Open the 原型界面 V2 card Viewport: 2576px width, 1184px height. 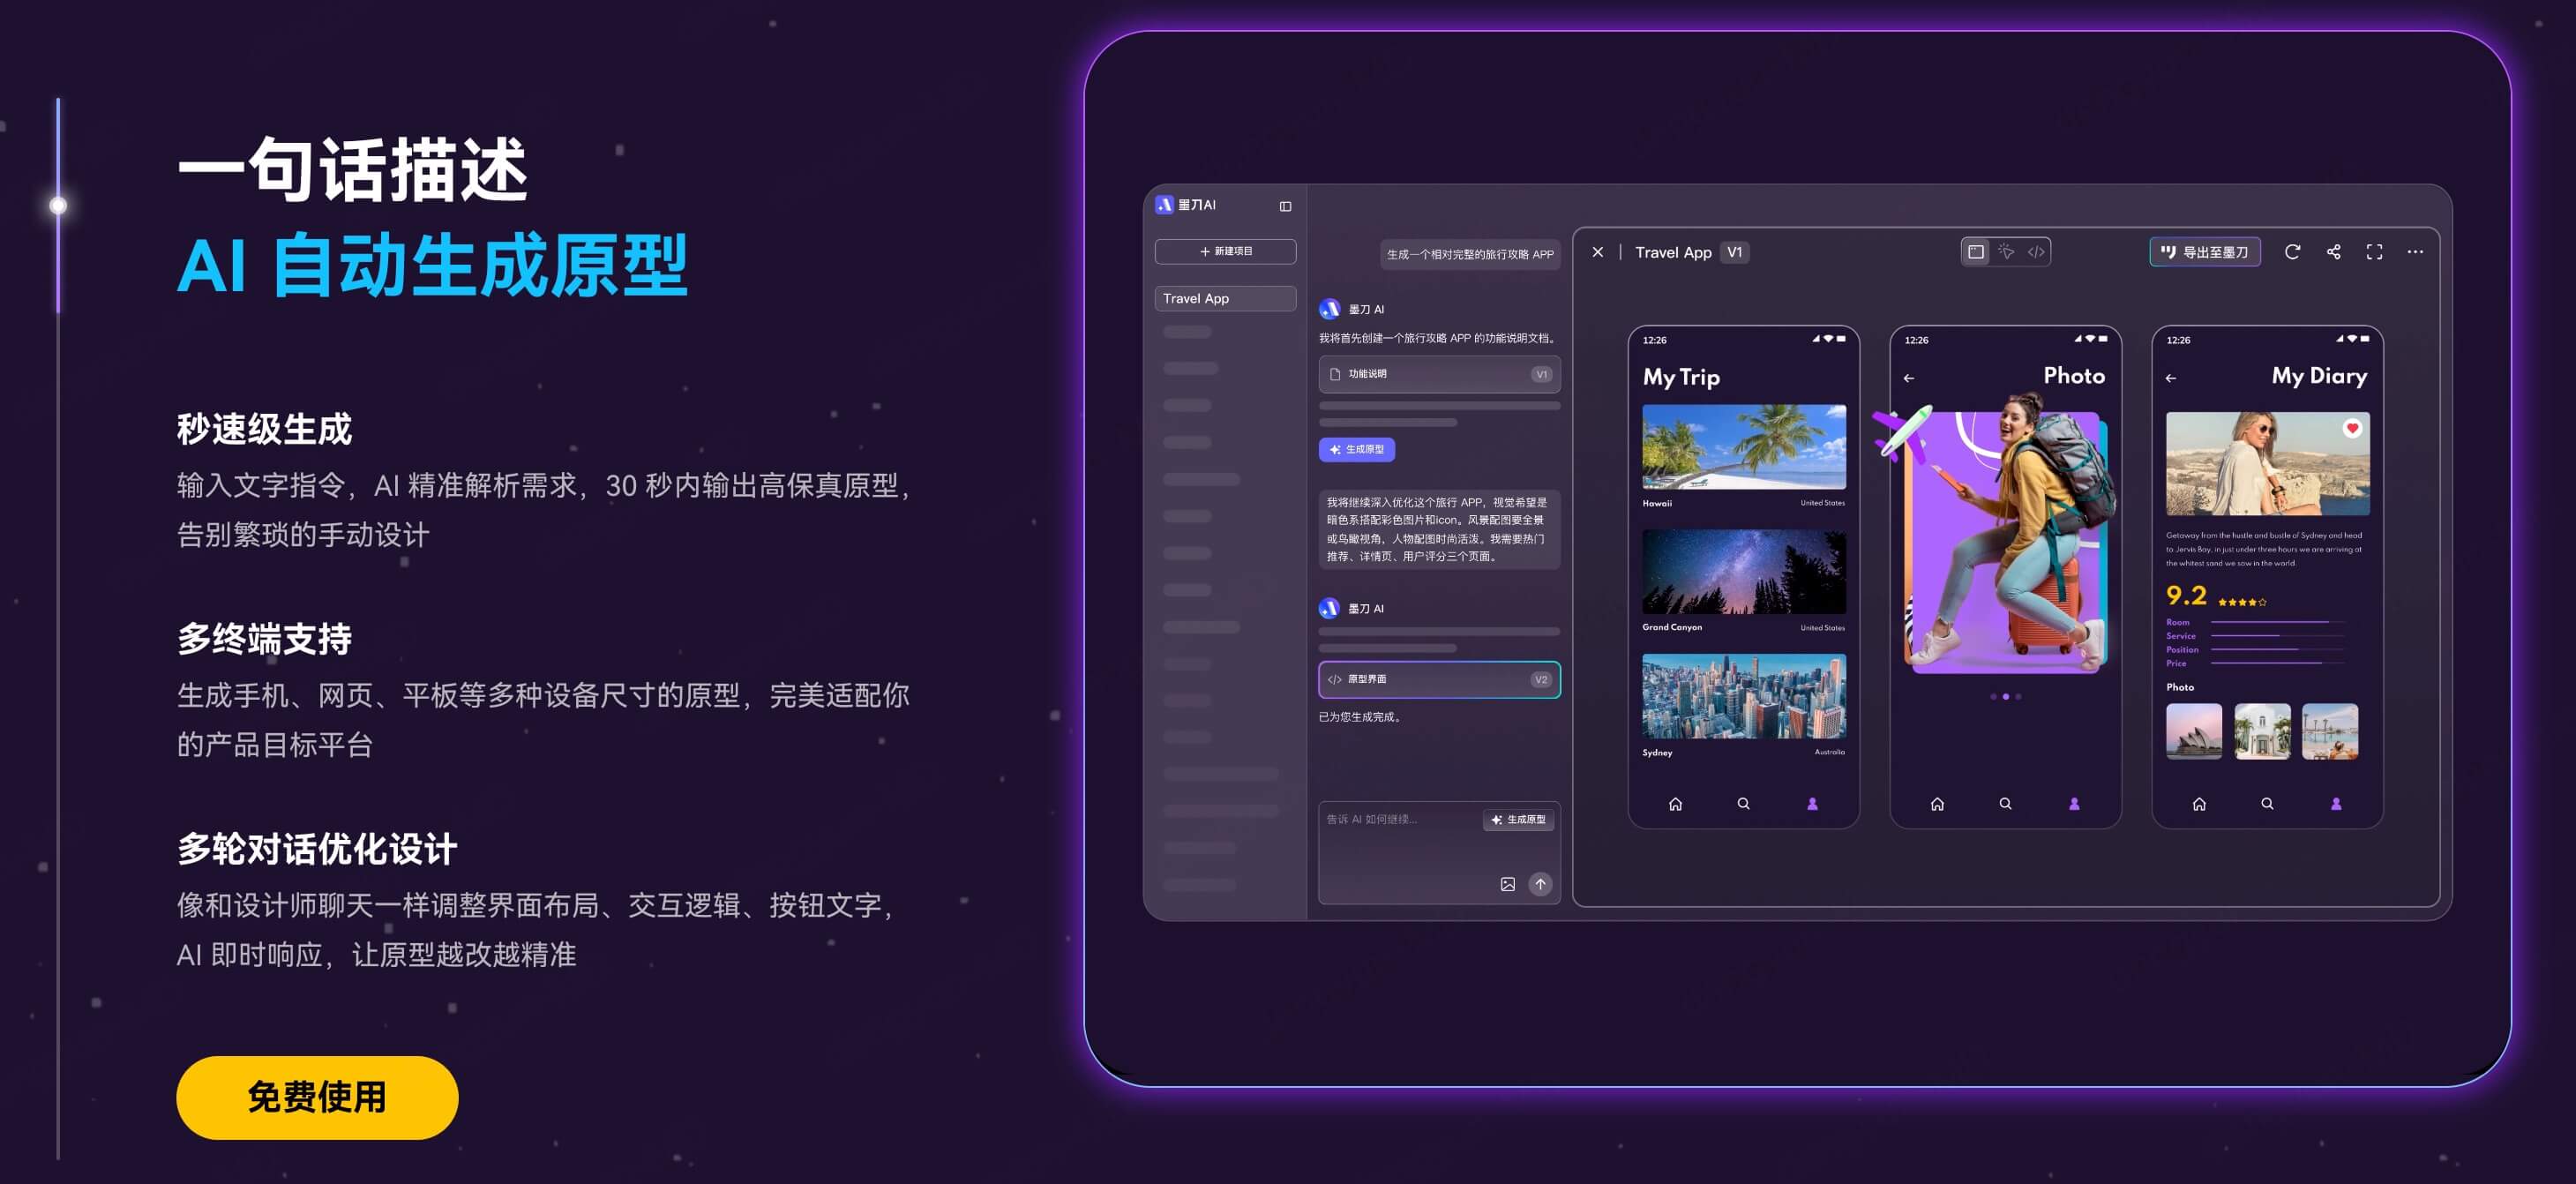tap(1438, 680)
